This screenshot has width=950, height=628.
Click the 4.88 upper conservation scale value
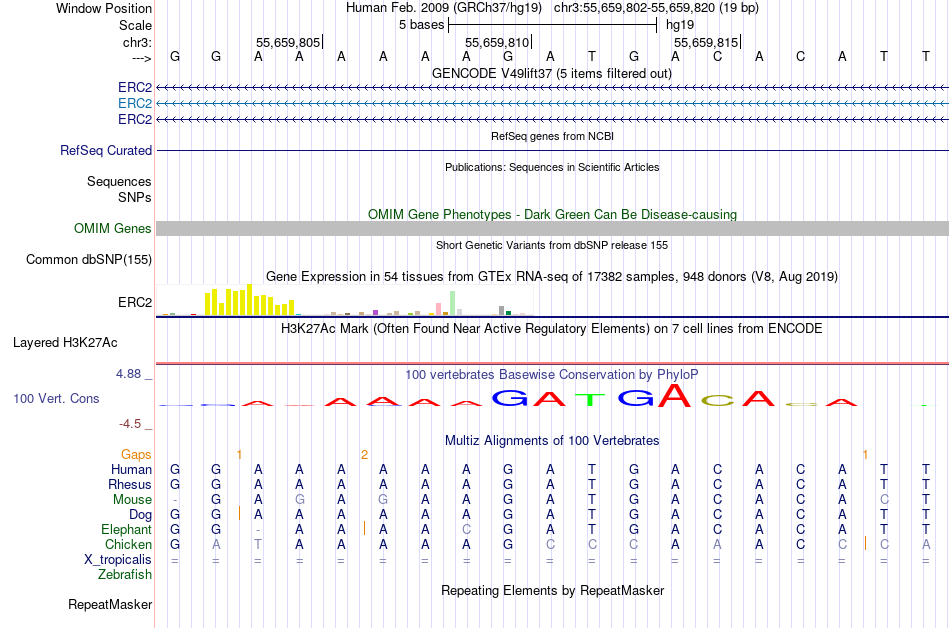click(128, 374)
